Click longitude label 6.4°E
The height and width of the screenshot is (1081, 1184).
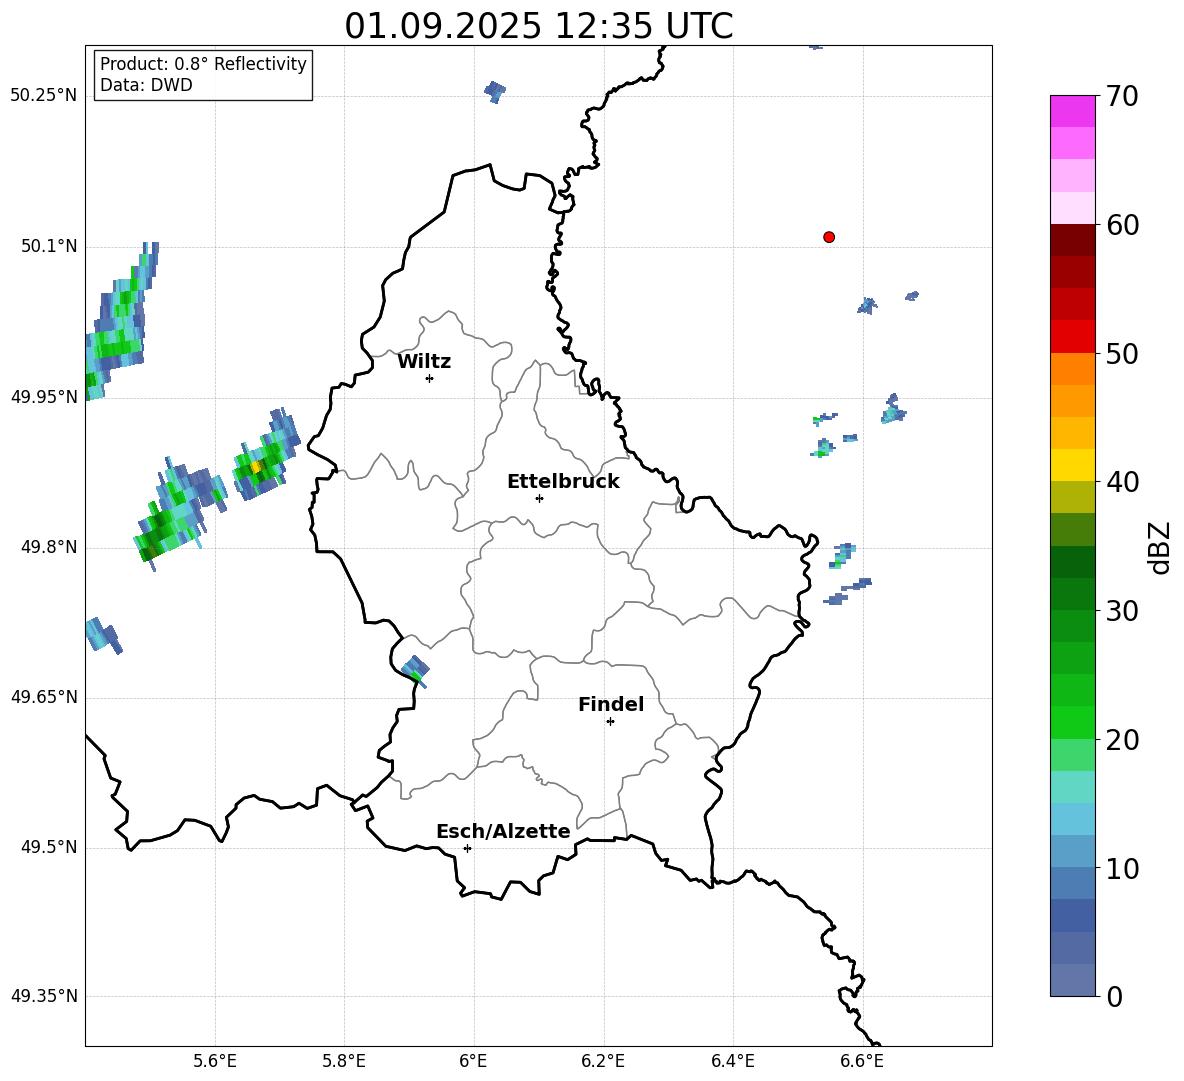(732, 1061)
